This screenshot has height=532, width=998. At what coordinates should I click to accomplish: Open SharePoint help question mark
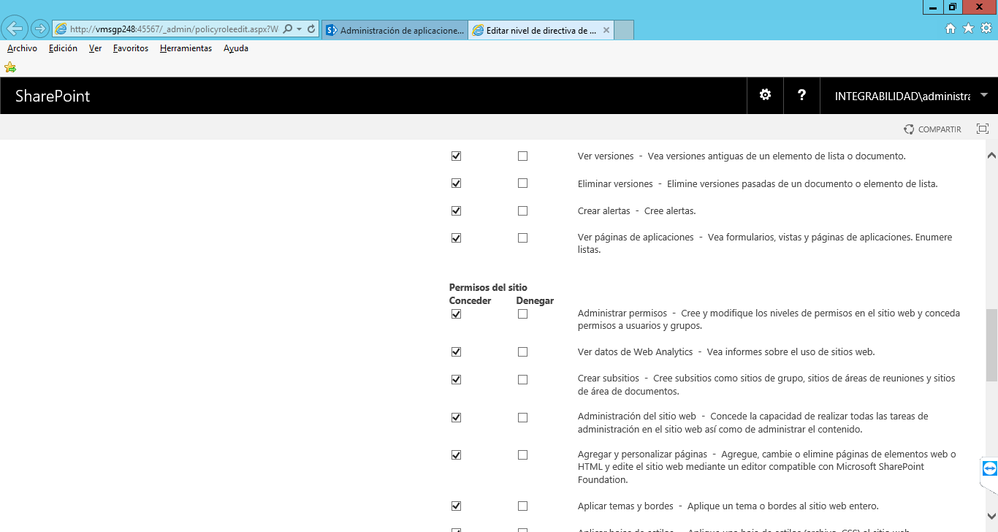pos(801,95)
